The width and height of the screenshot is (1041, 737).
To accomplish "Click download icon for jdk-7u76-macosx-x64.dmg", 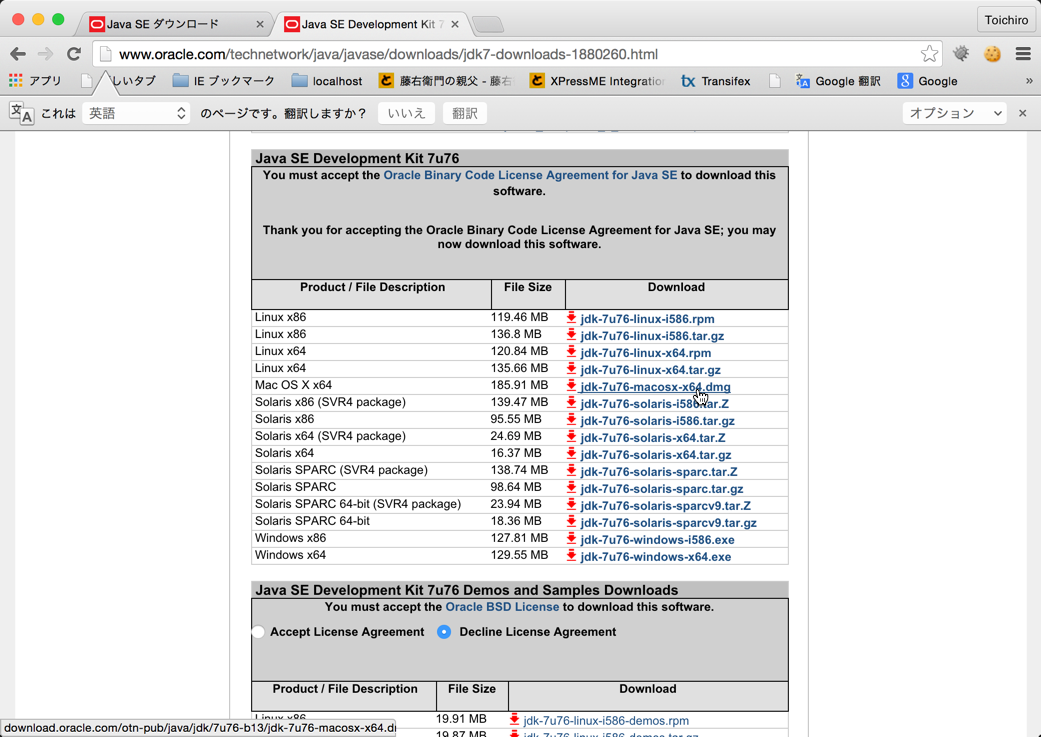I will [x=571, y=386].
